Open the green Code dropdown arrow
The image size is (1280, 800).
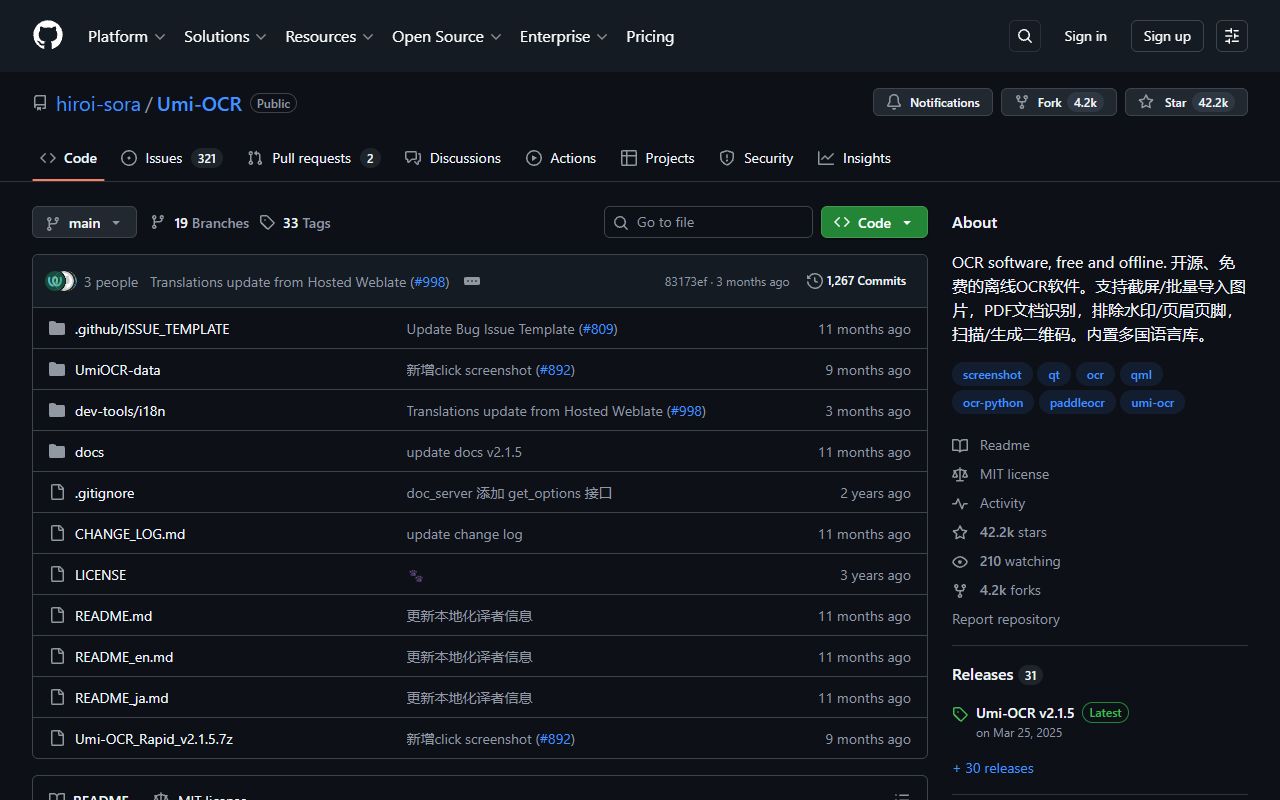pyautogui.click(x=906, y=222)
